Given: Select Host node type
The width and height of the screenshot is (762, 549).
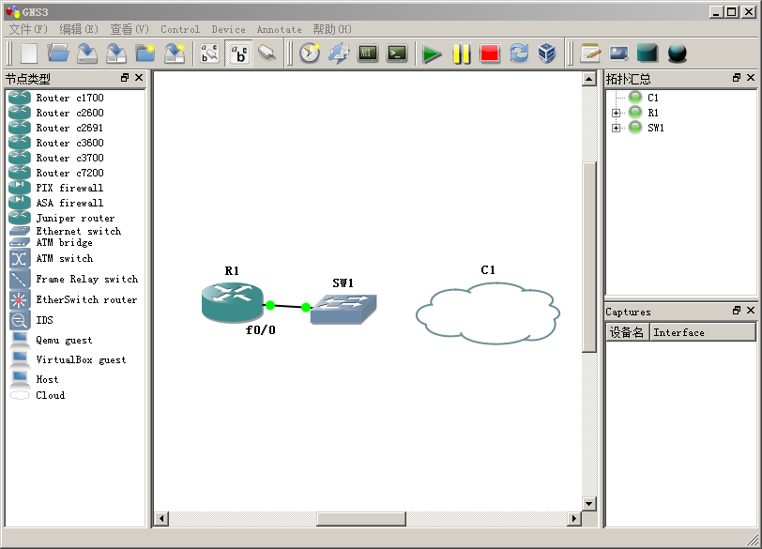Looking at the screenshot, I should 47,379.
